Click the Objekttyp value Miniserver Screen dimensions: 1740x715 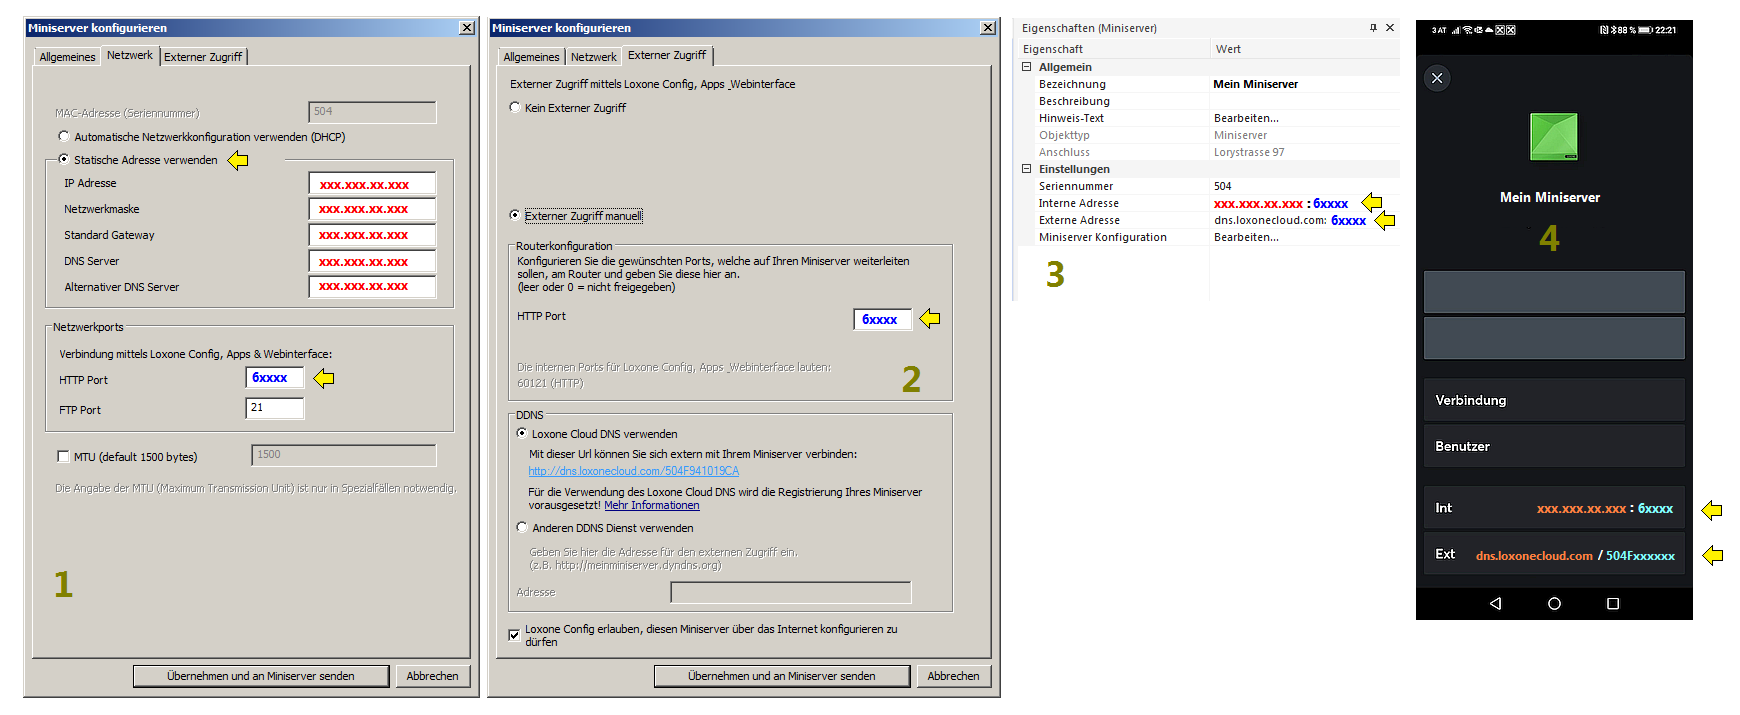[x=1240, y=135]
